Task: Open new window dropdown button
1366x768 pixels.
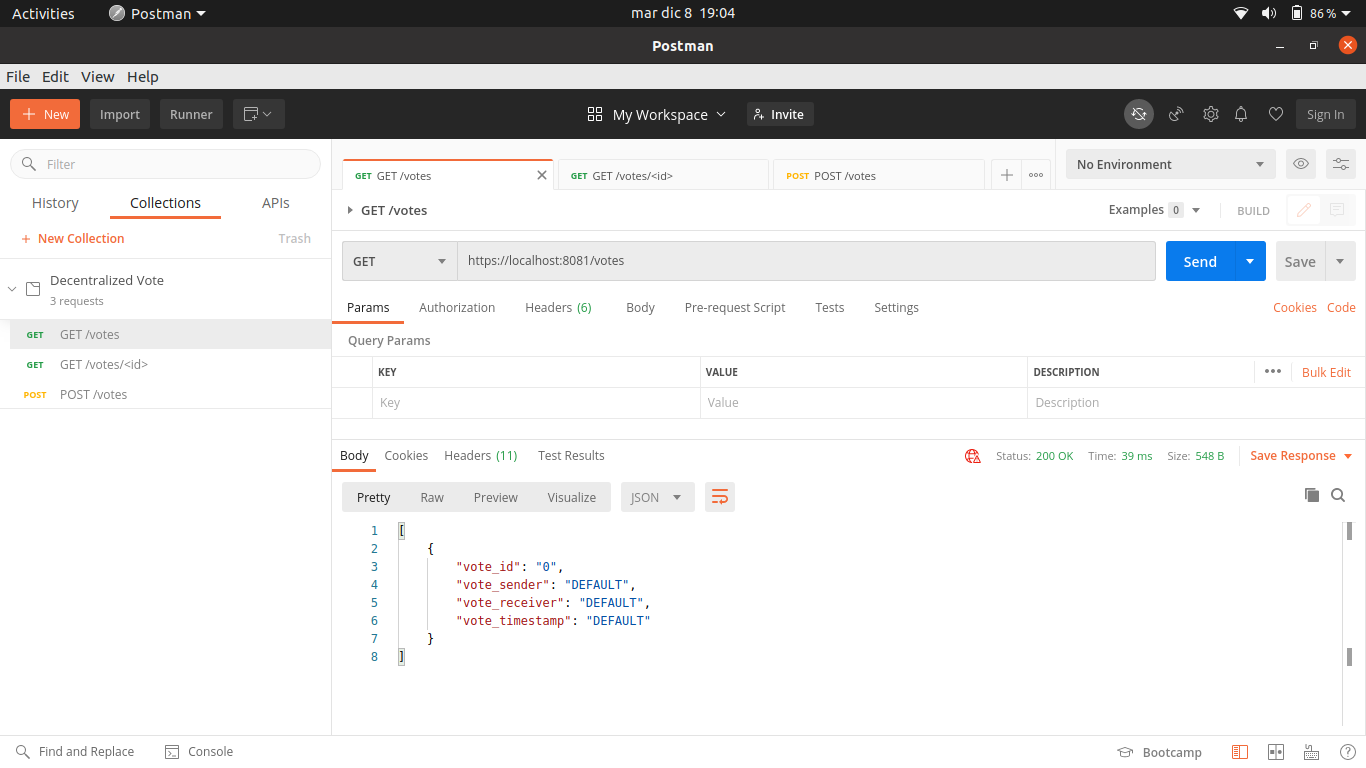Action: 259,114
